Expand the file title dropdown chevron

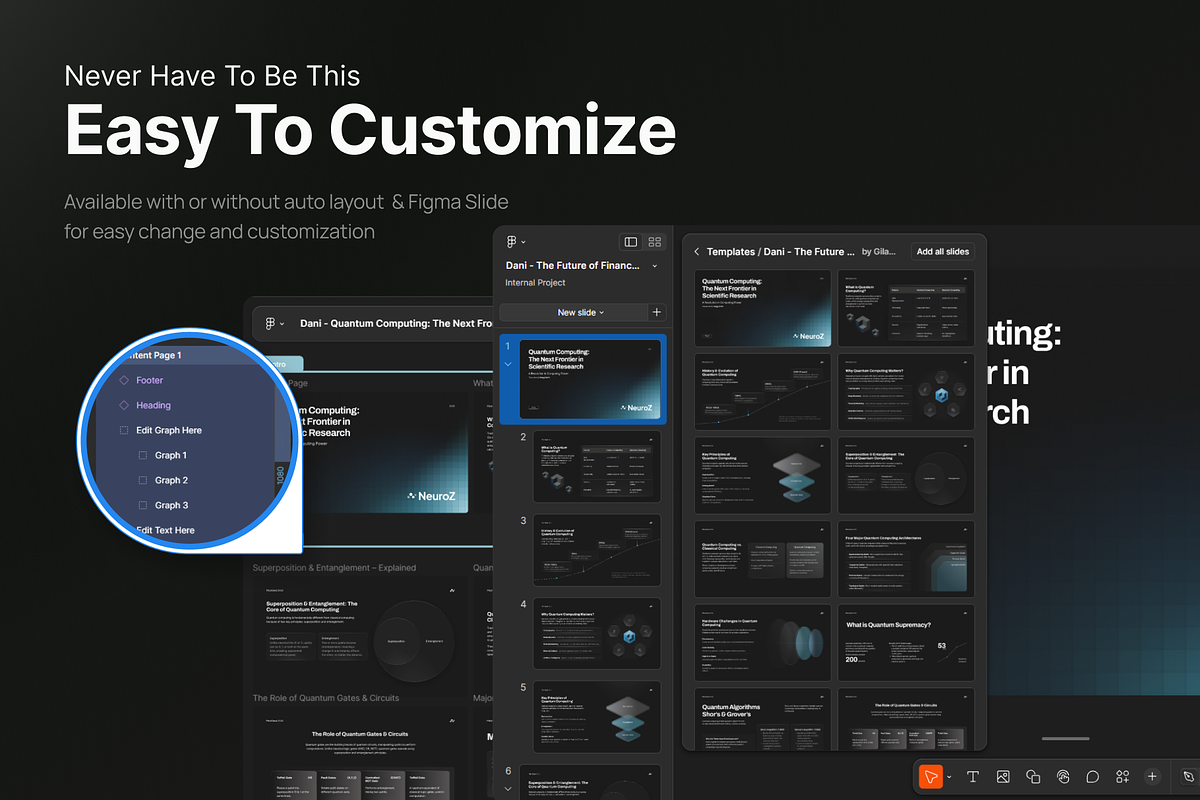point(655,266)
